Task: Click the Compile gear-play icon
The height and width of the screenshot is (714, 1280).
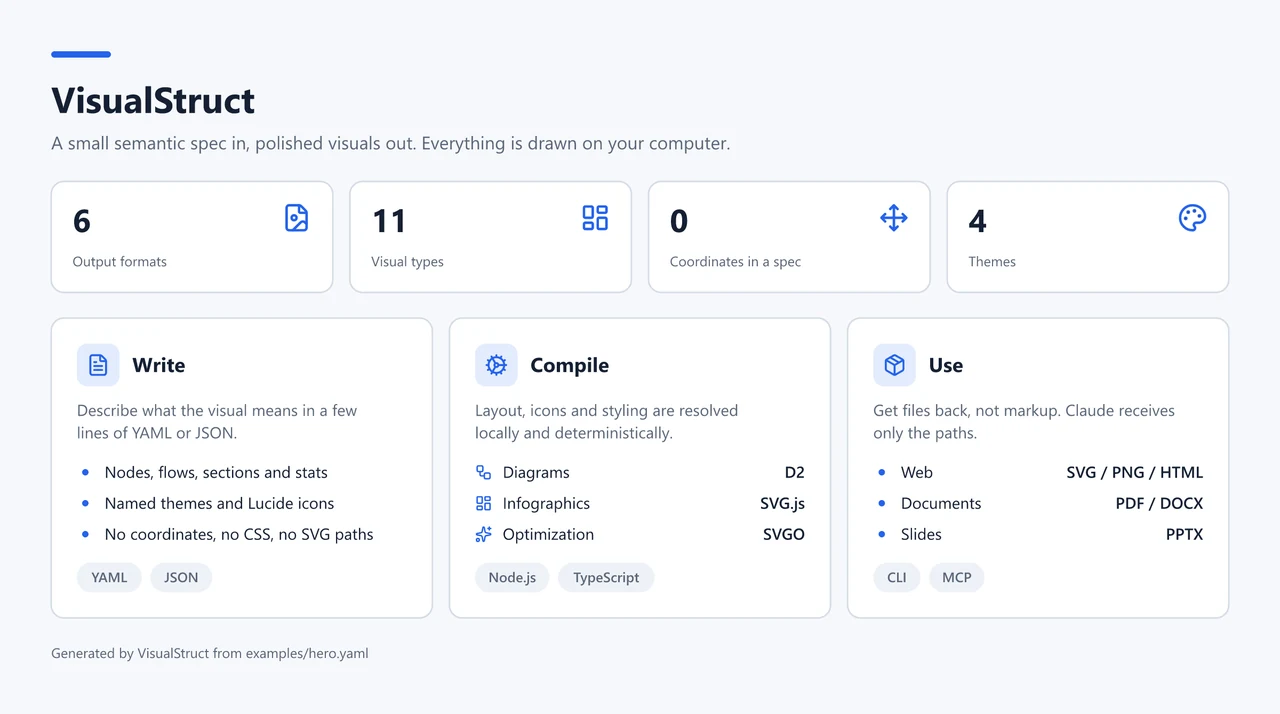Action: click(x=496, y=365)
